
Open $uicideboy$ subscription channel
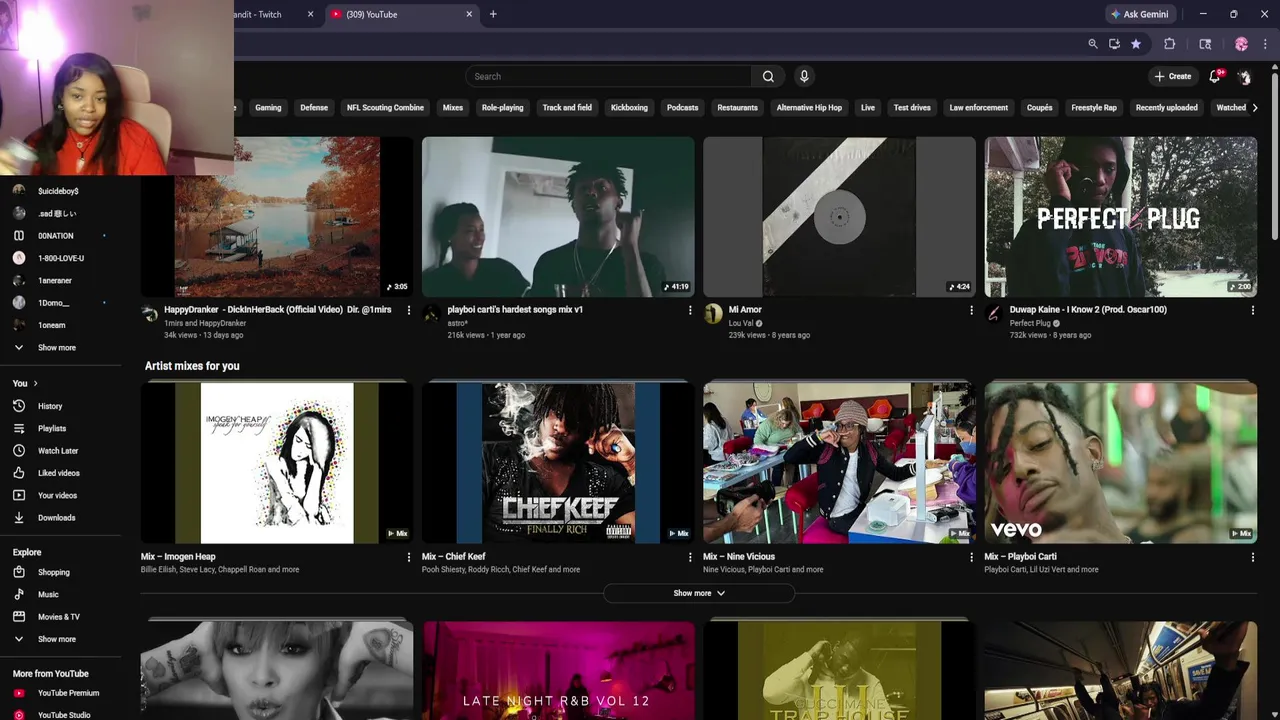coord(60,191)
